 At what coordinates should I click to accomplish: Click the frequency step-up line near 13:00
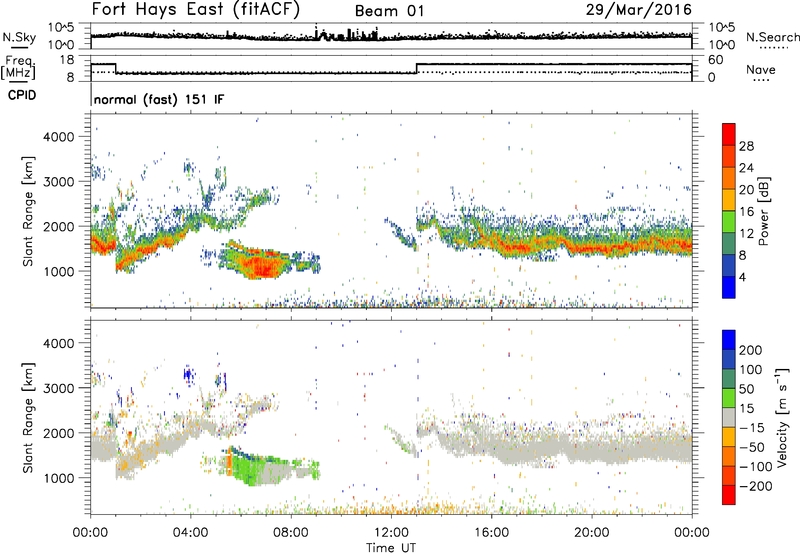(417, 68)
